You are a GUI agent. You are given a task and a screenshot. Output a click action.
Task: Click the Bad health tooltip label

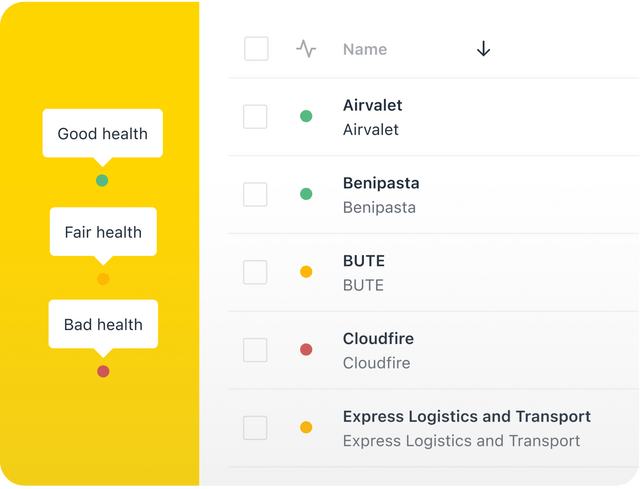pos(103,325)
